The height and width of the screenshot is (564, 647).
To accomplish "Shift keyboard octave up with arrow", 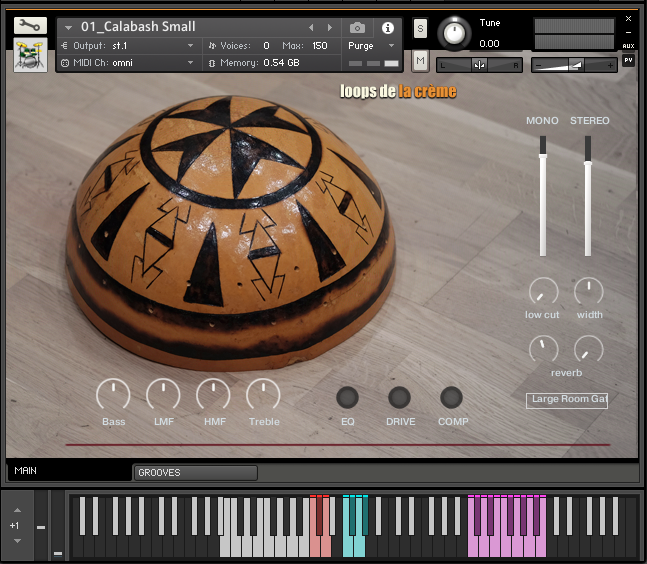I will (x=17, y=510).
